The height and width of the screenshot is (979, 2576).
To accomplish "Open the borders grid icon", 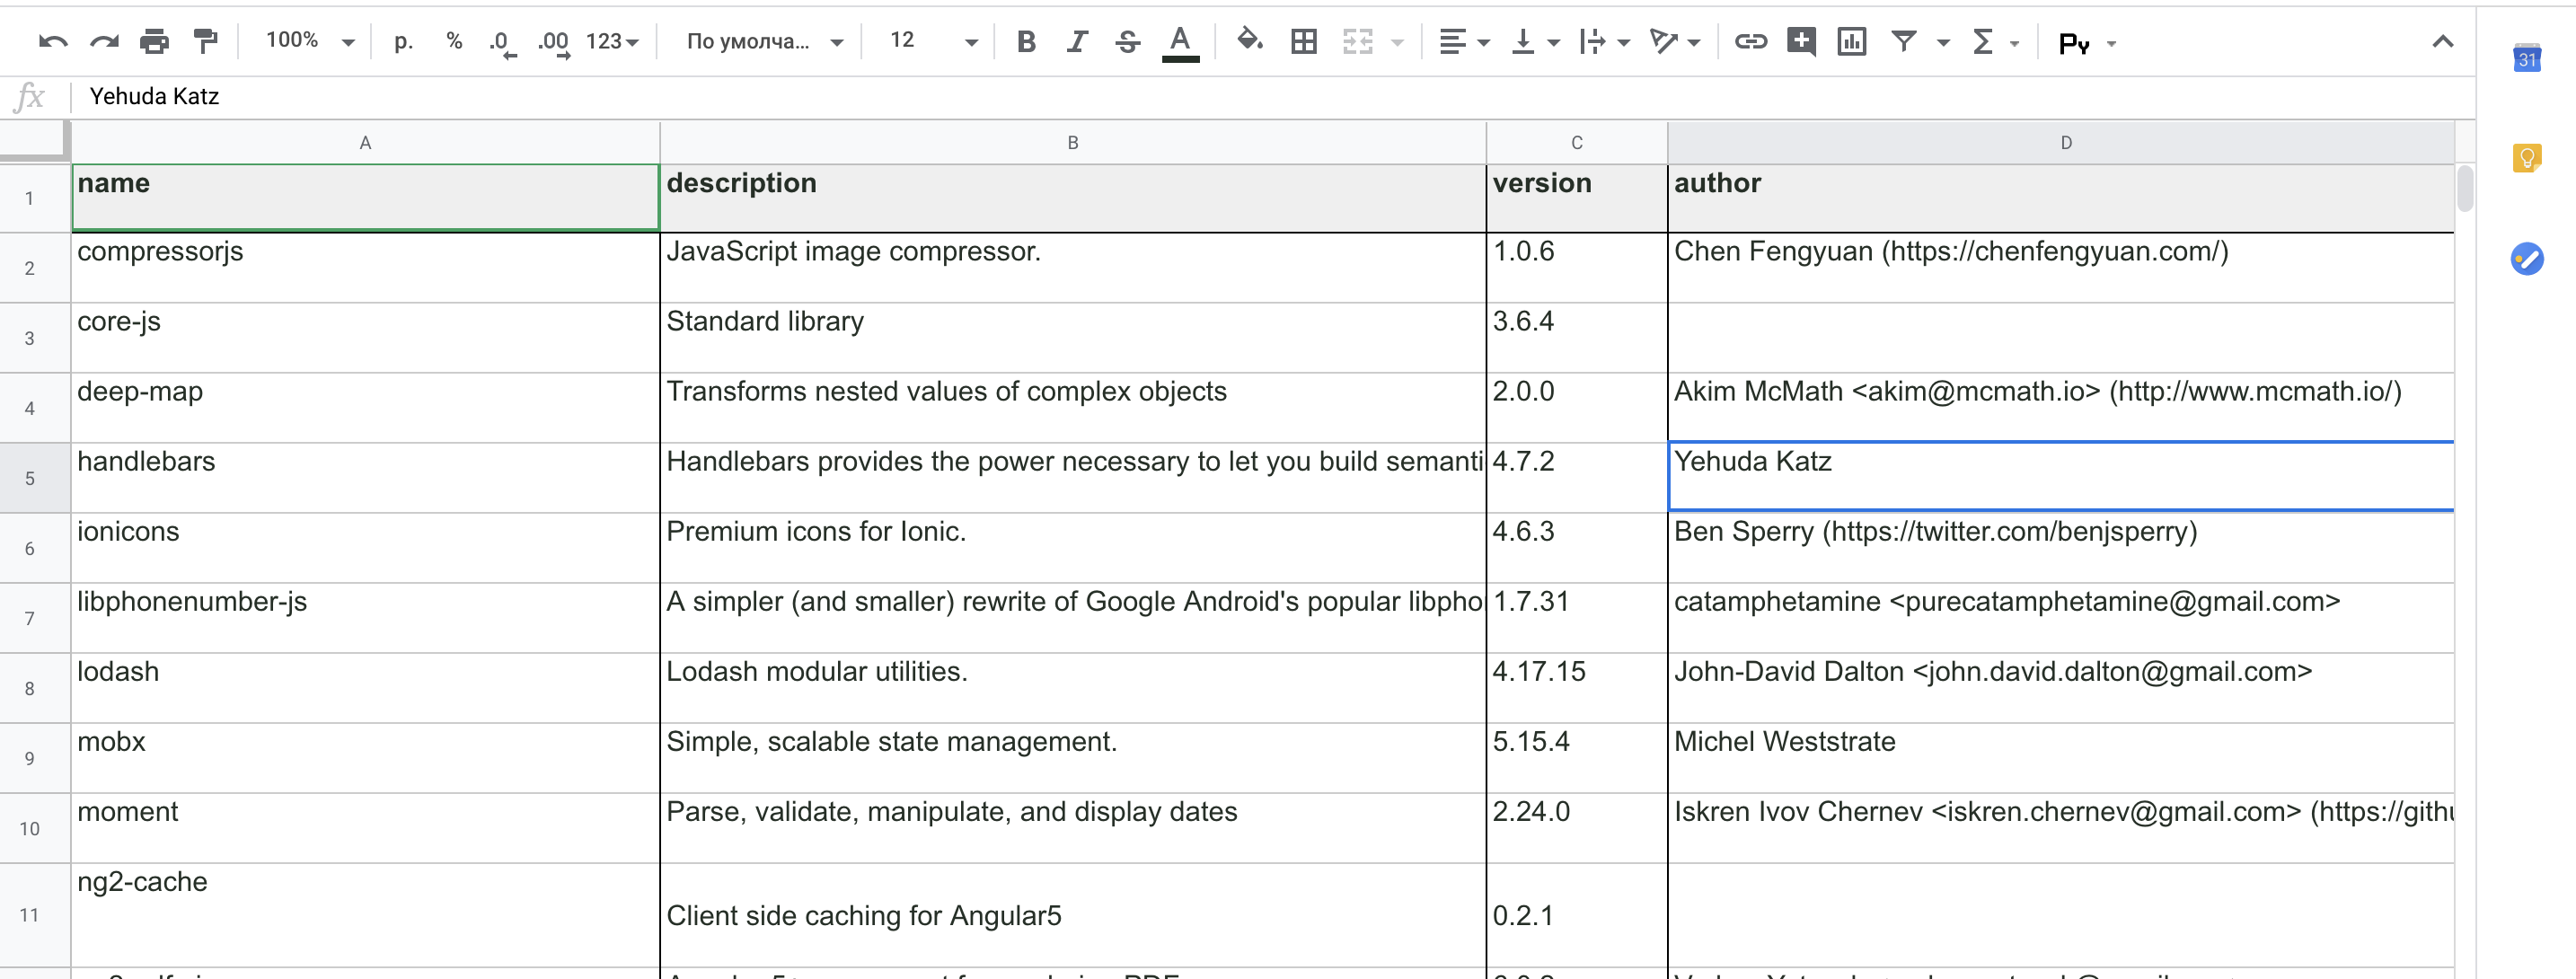I will (1303, 42).
